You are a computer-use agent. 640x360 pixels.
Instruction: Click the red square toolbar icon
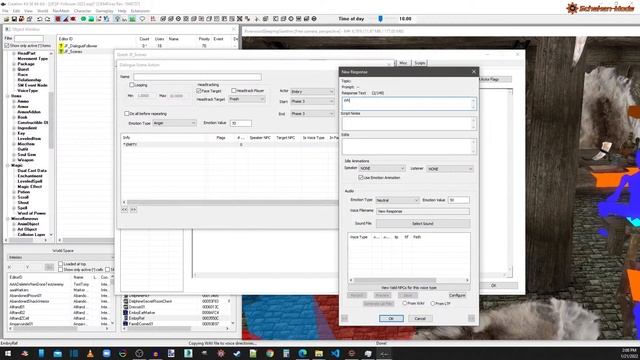coord(58,19)
